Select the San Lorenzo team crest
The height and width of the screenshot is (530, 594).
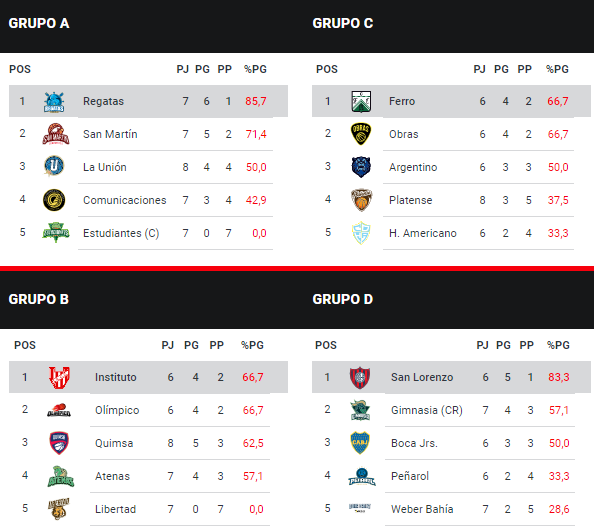360,377
